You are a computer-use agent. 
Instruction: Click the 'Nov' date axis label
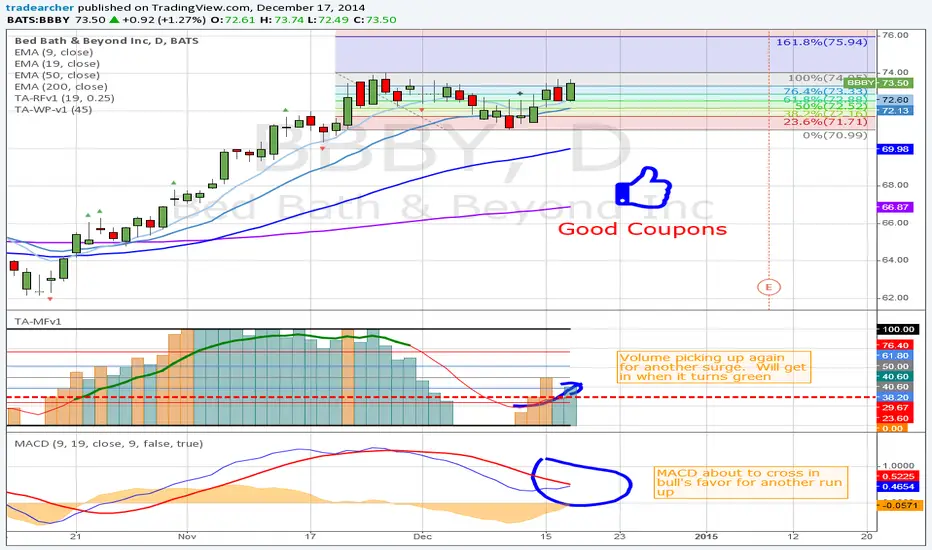pyautogui.click(x=187, y=536)
